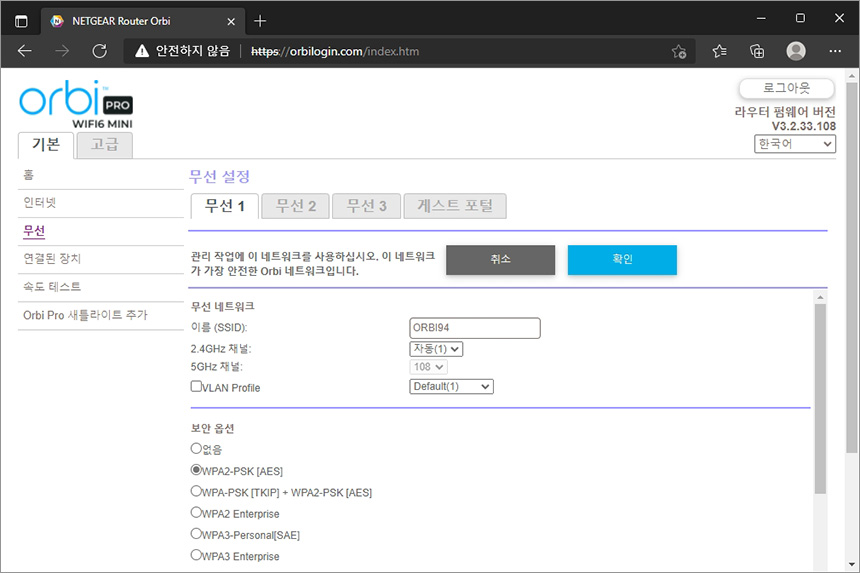The image size is (860, 573).
Task: Open the 속도 테스트 sidebar item
Action: pos(52,287)
